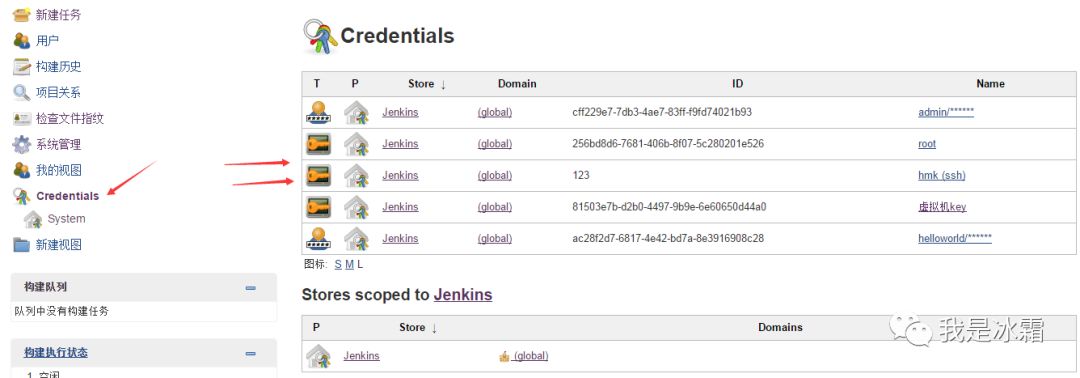This screenshot has height=378, width=1080.
Task: Open 我的视图 in the sidebar
Action: tap(59, 170)
